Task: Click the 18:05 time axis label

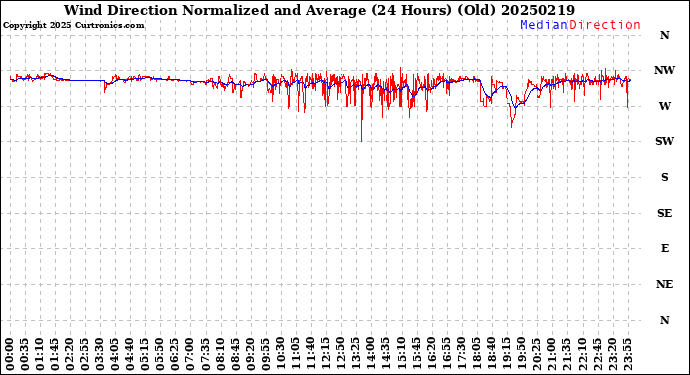Action: pos(476,354)
